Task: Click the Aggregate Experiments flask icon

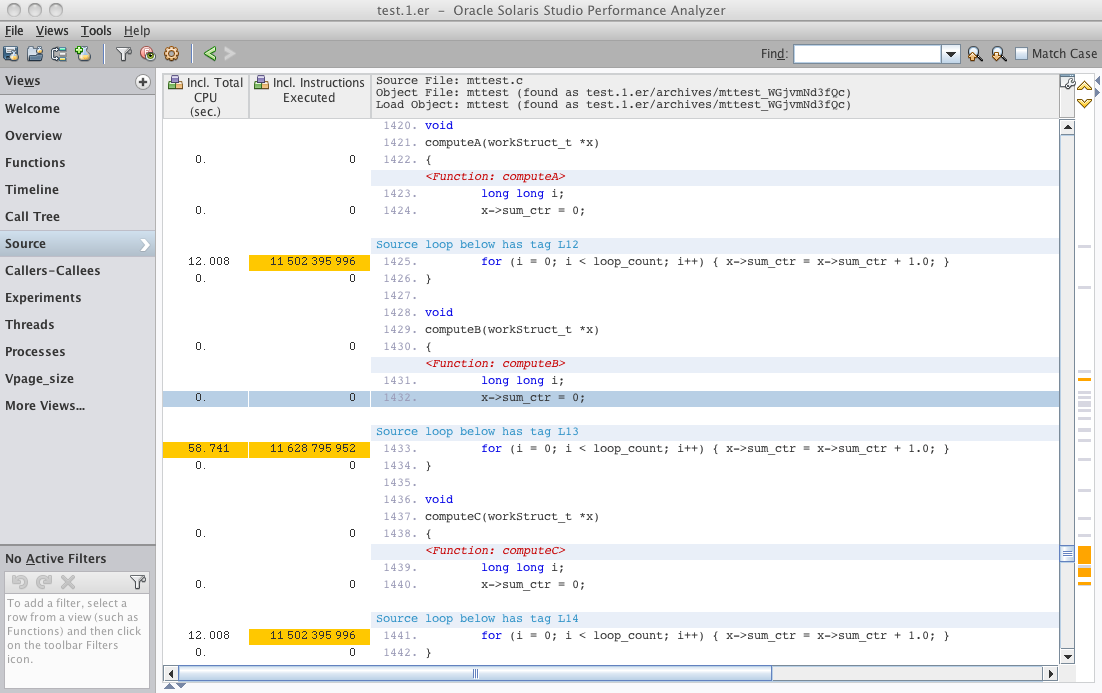Action: coord(83,54)
